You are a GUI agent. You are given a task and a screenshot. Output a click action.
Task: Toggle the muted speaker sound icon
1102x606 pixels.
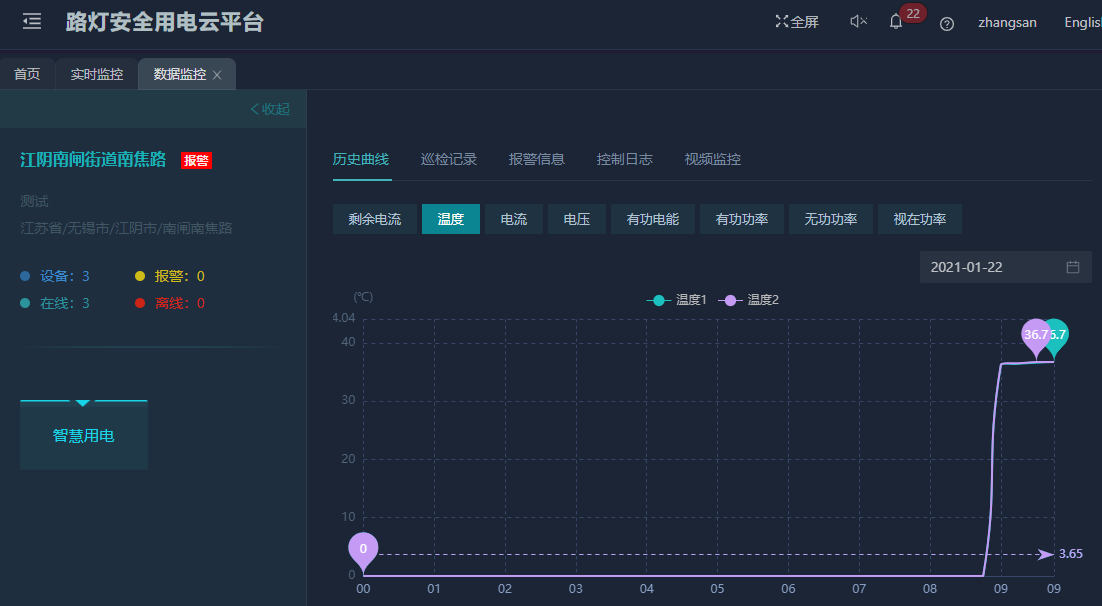pos(858,22)
